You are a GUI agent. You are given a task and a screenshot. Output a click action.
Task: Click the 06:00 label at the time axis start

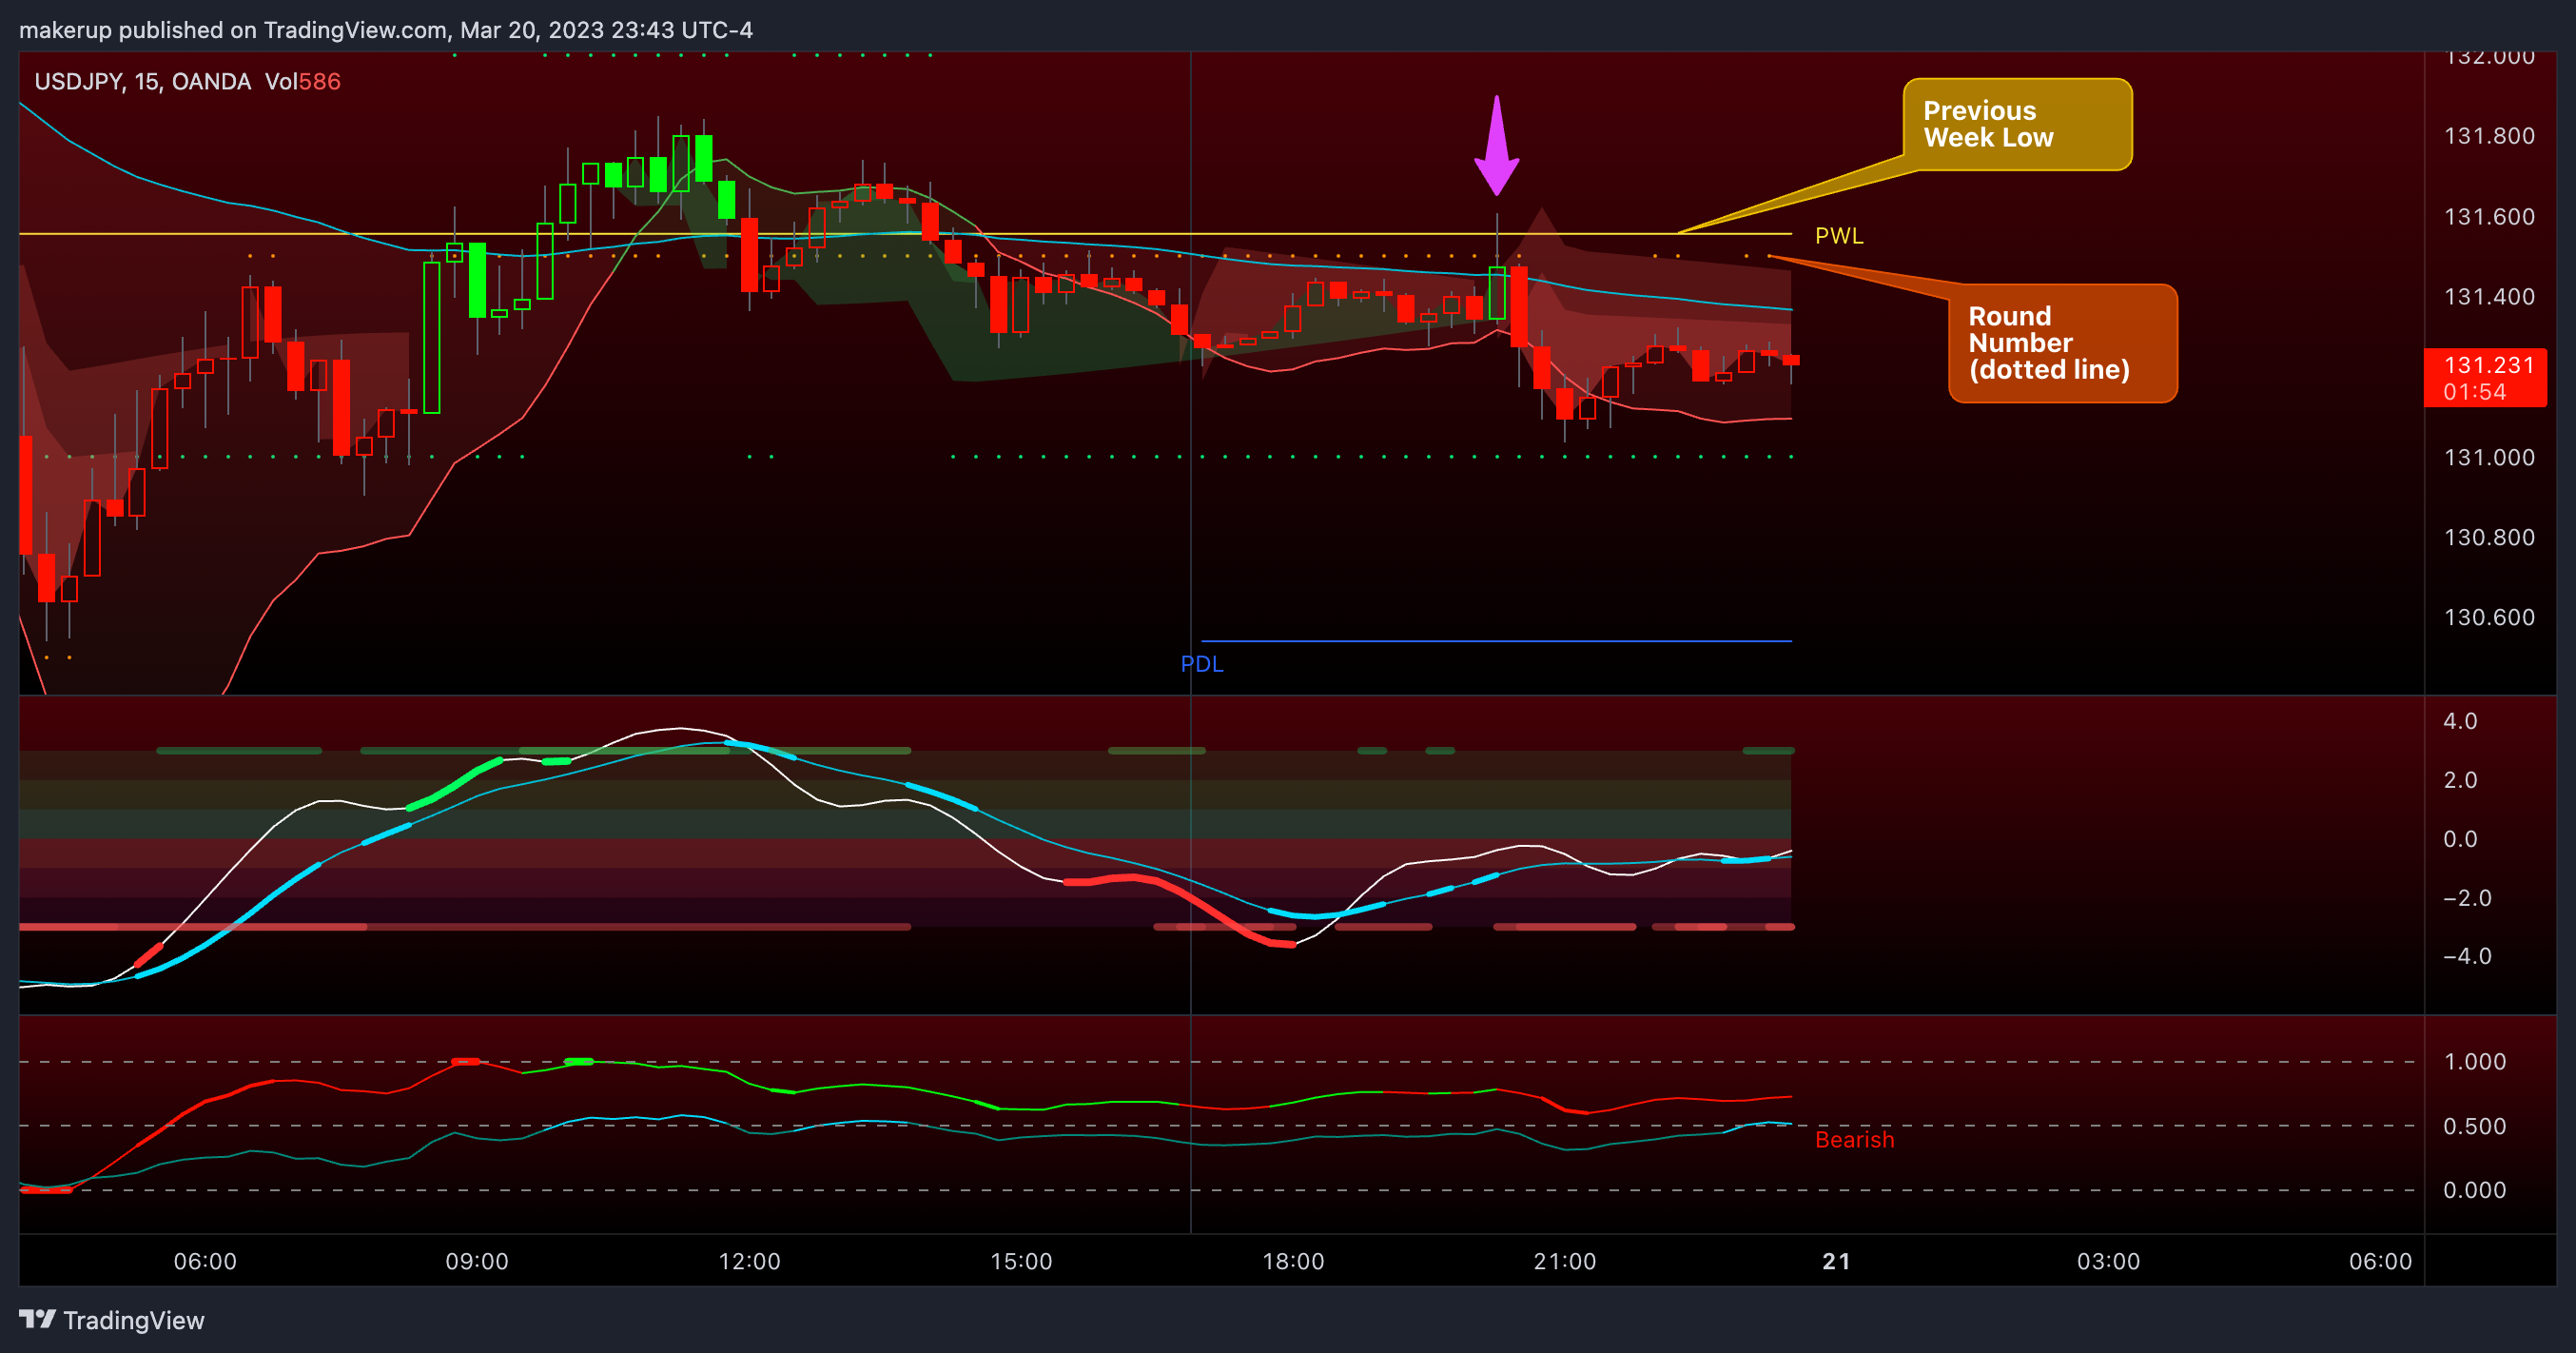205,1261
